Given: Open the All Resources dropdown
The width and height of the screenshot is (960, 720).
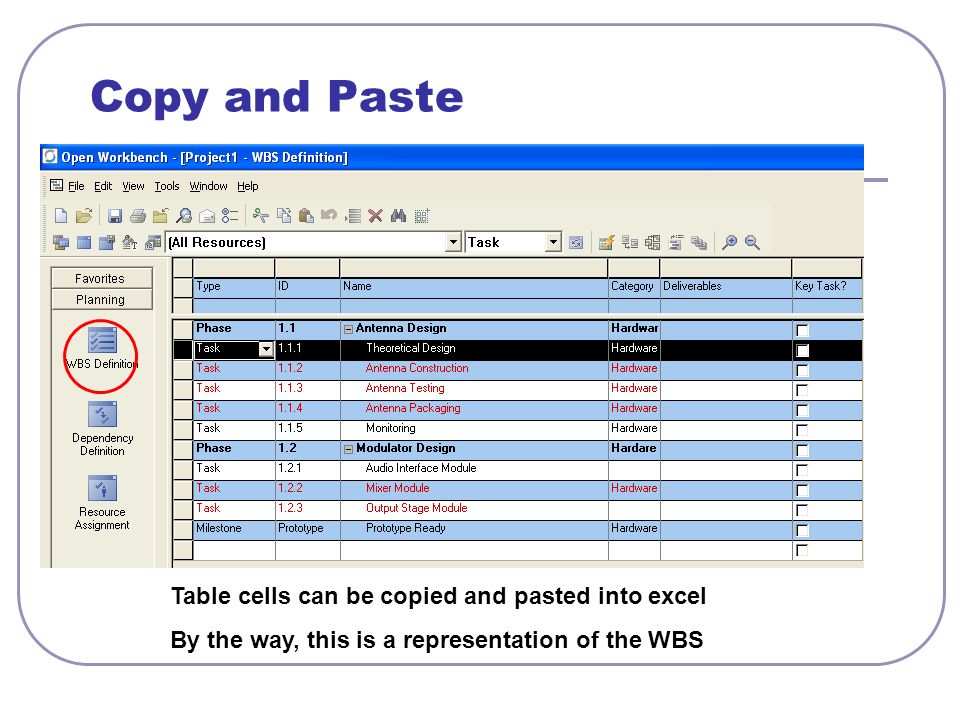Looking at the screenshot, I should click(453, 242).
